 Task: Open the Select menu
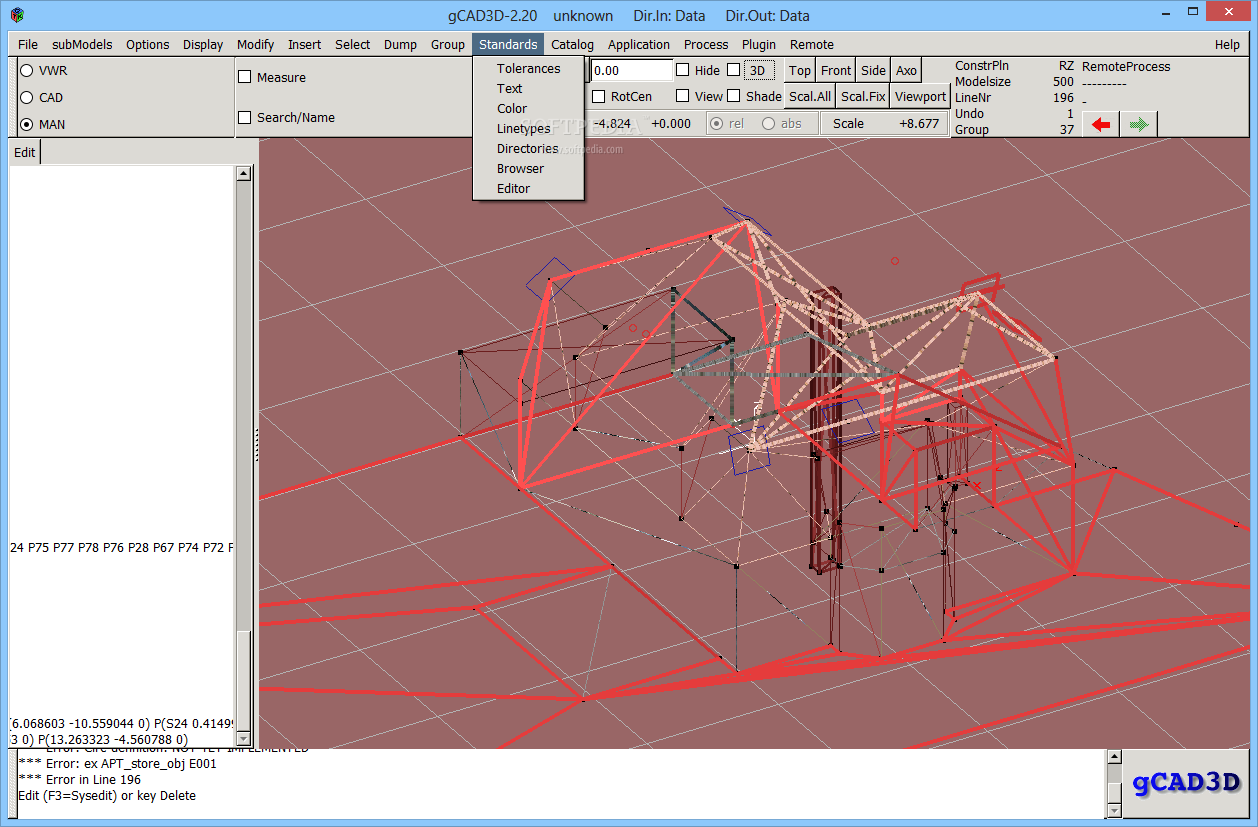352,44
